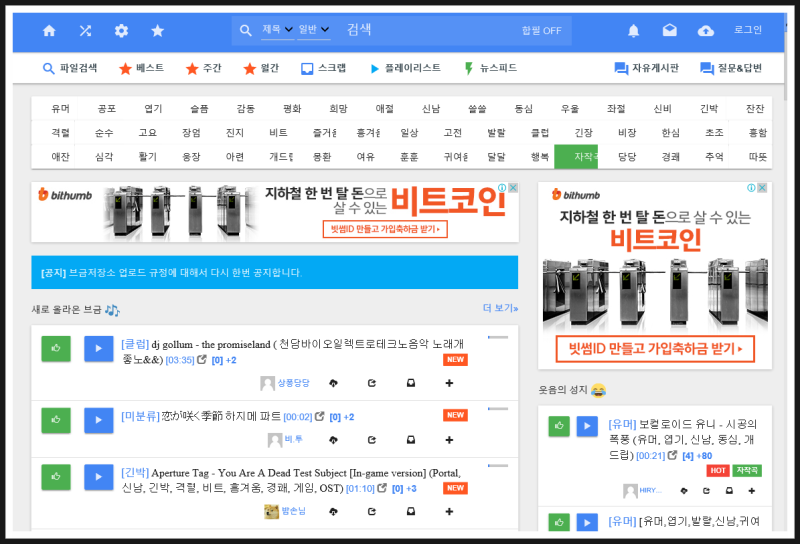The width and height of the screenshot is (800, 544).
Task: Click the shuffle random icon in header
Action: pos(85,31)
